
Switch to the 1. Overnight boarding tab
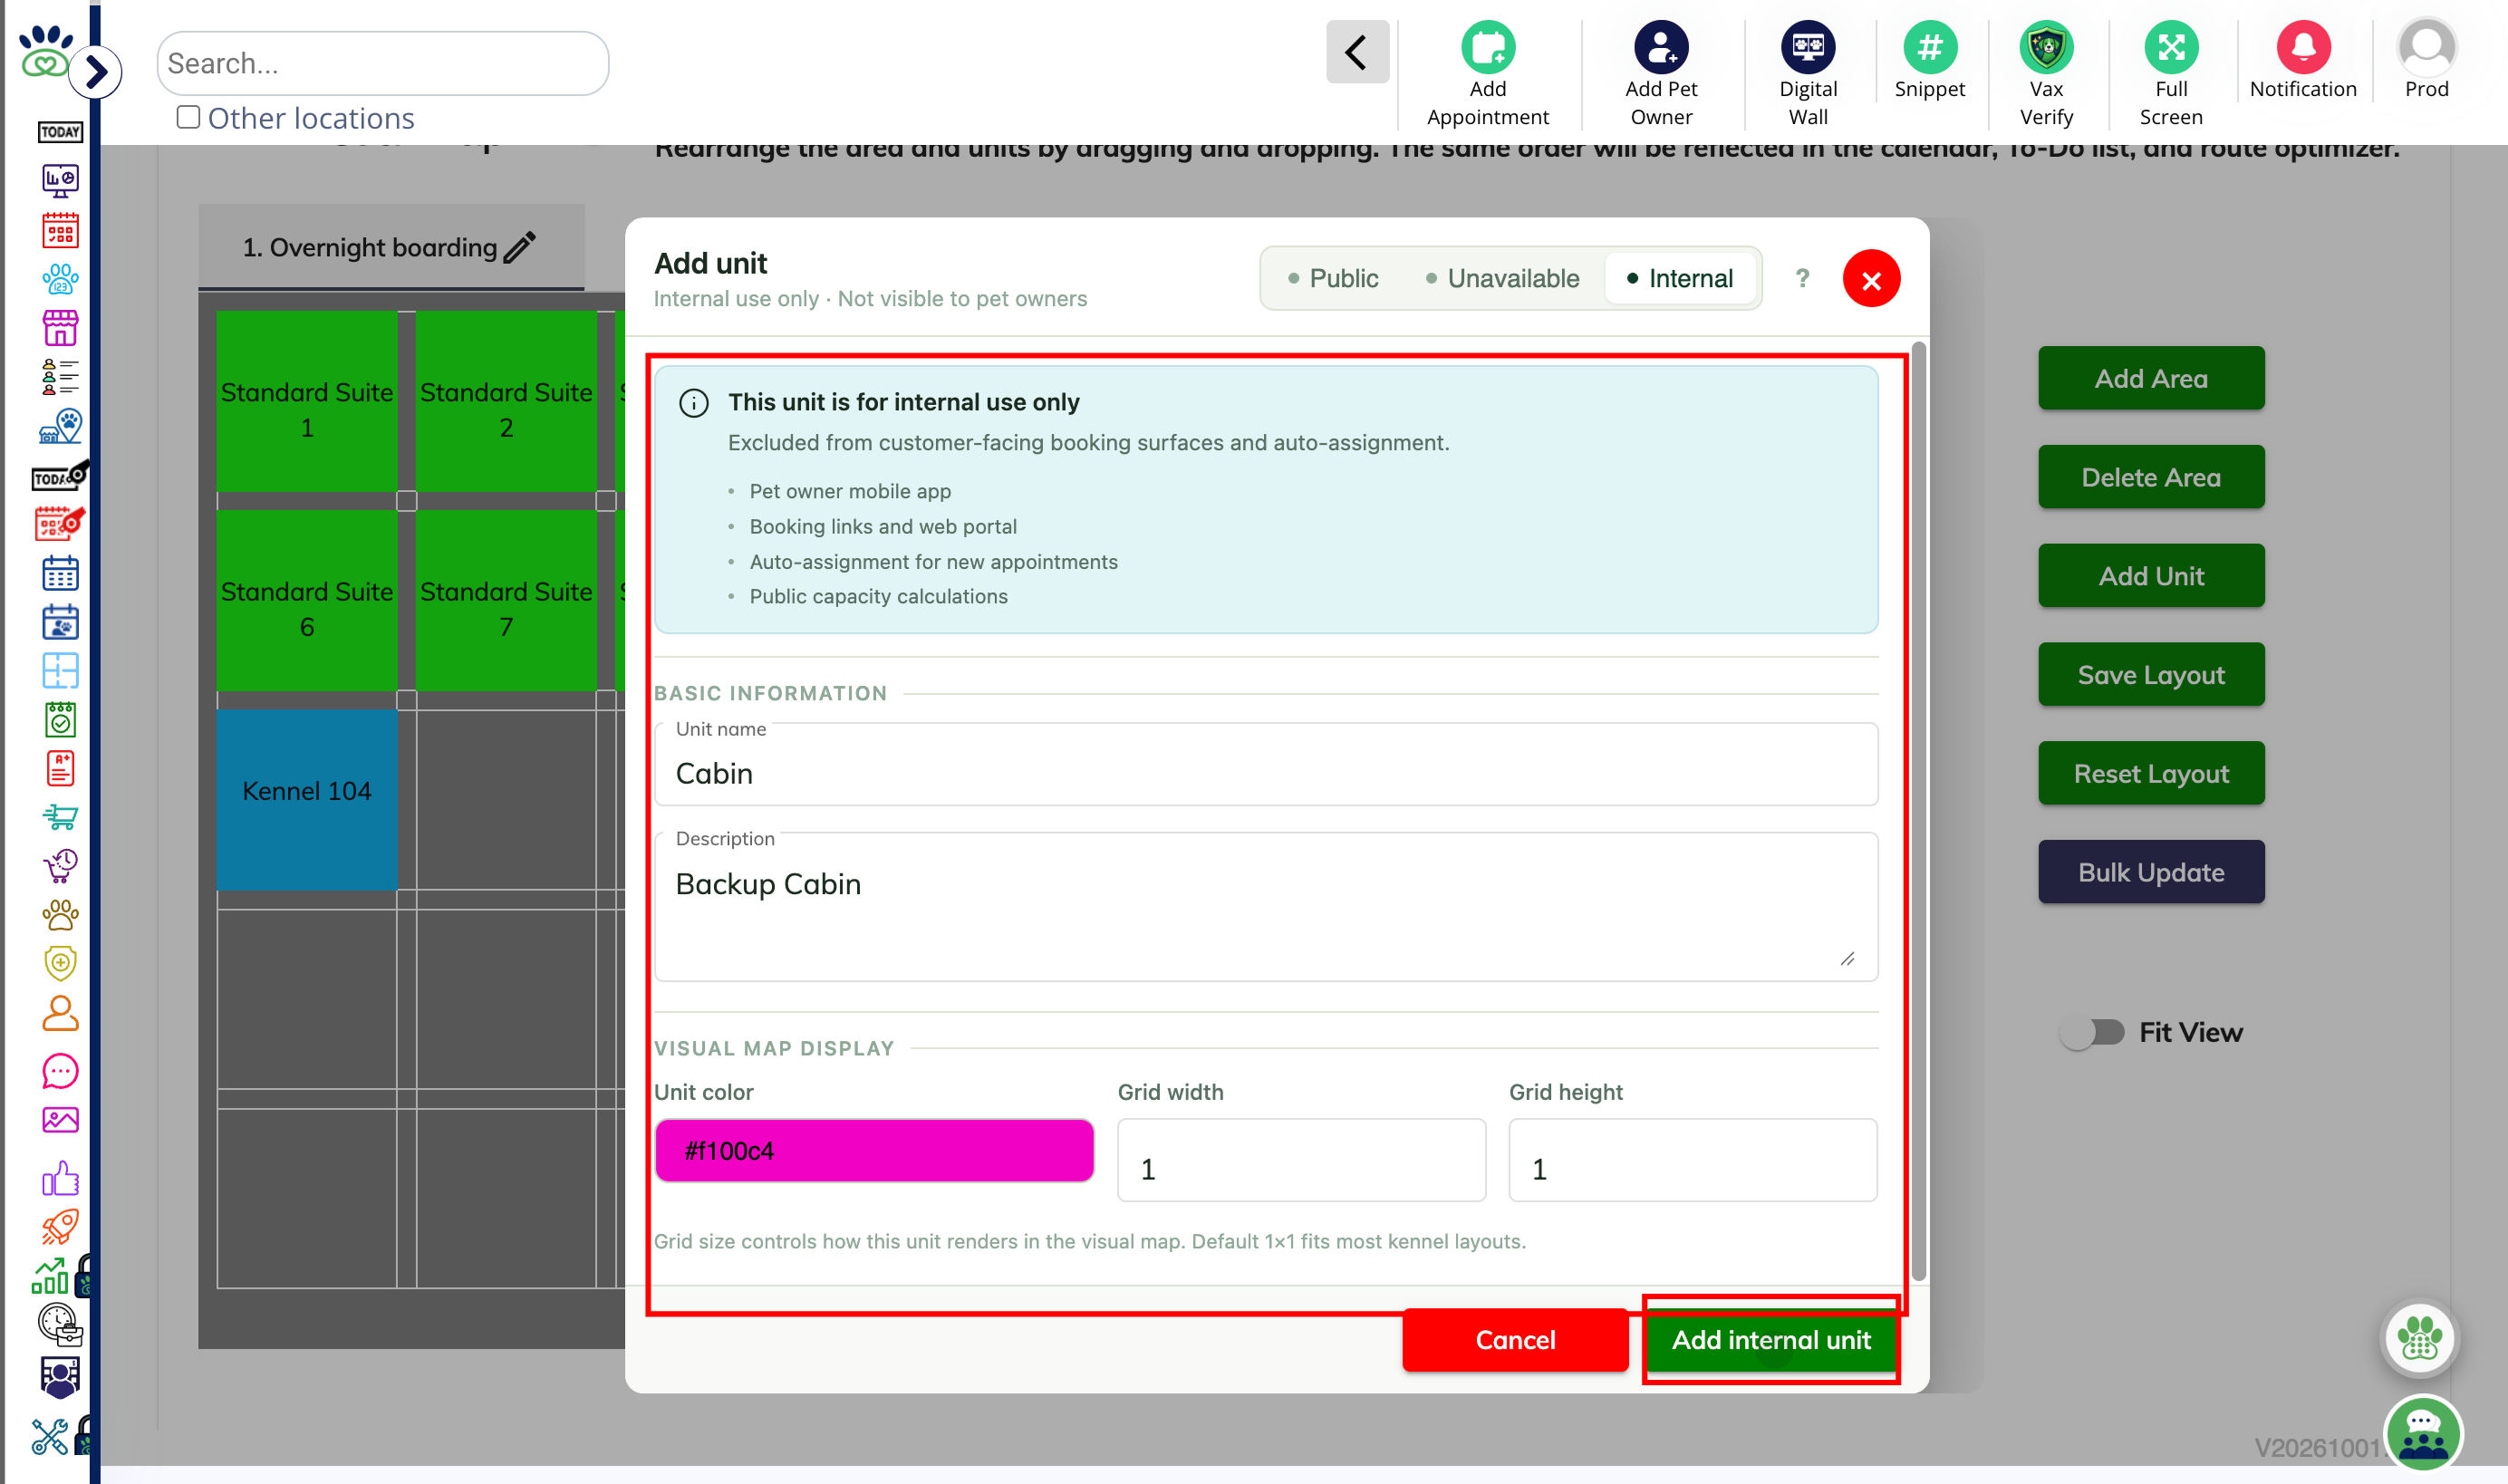(391, 247)
